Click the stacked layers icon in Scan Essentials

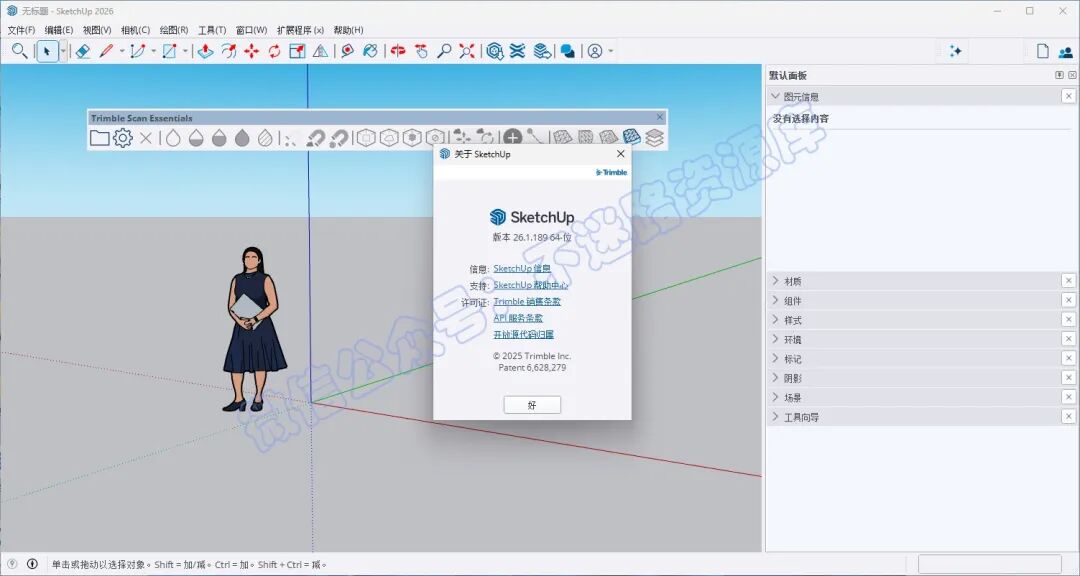coord(654,138)
